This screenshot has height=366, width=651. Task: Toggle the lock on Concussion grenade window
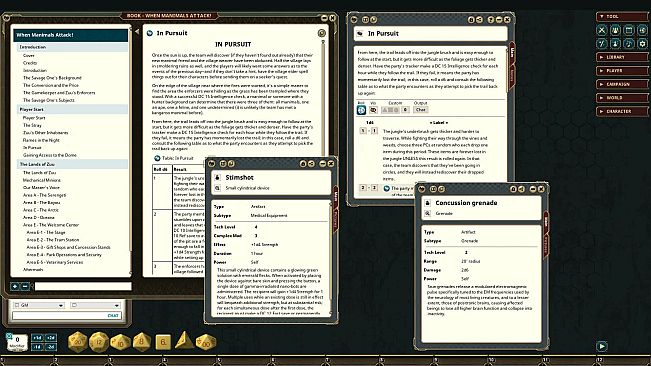tap(513, 189)
